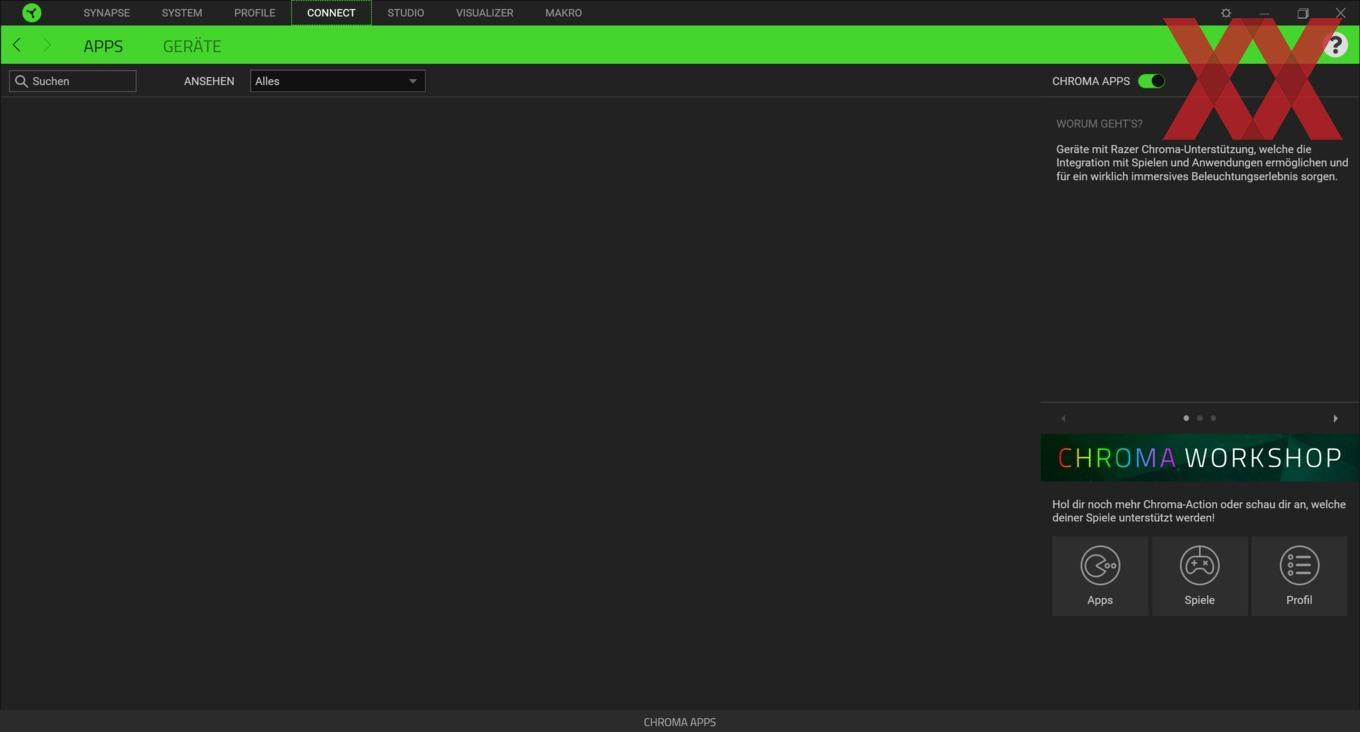This screenshot has width=1360, height=732.
Task: Select the first carousel dot
Action: click(1186, 418)
